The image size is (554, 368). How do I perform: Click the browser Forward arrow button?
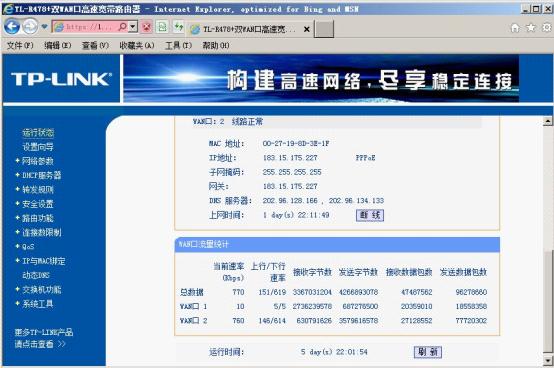click(x=30, y=26)
